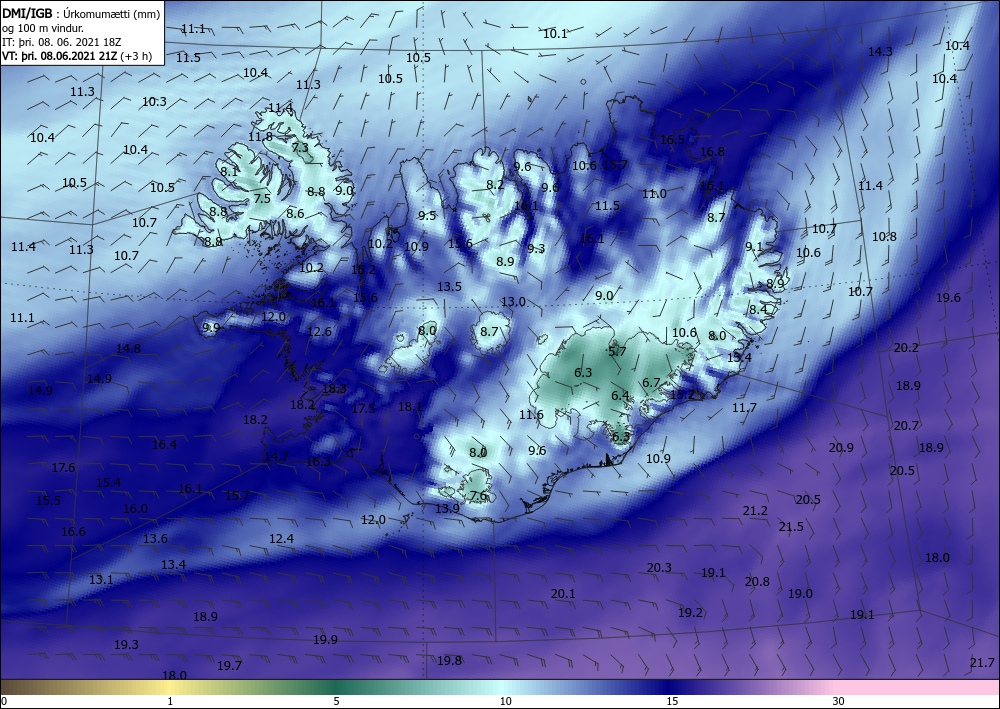Click the value 13.0 on the map

click(513, 302)
